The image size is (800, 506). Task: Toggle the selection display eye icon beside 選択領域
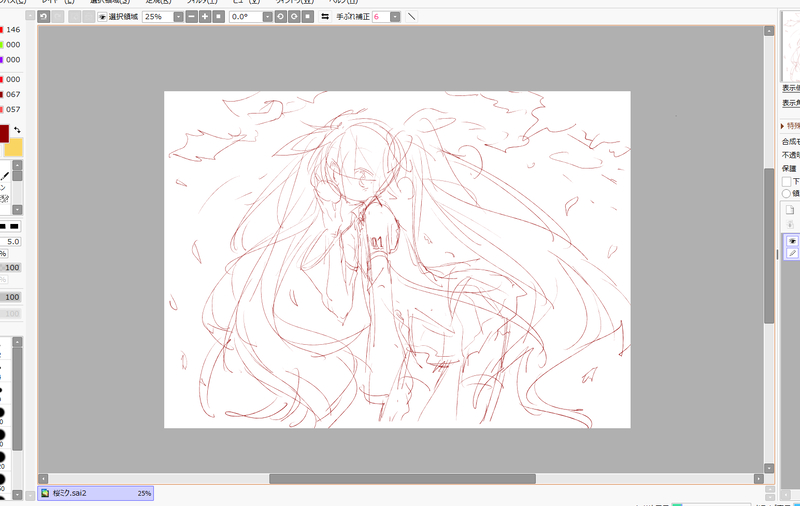click(x=102, y=17)
